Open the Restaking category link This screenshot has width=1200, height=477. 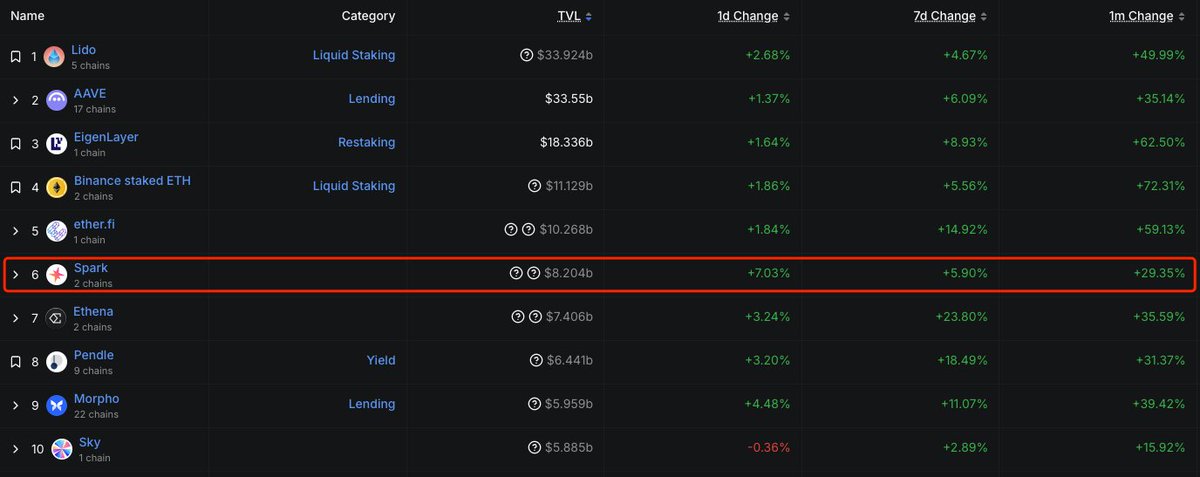(367, 143)
